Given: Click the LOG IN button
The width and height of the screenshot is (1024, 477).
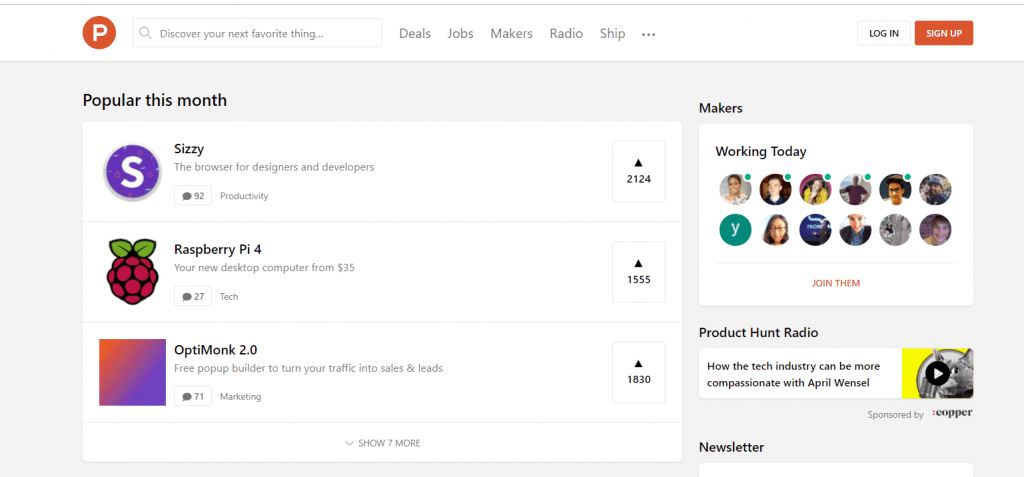Looking at the screenshot, I should coord(884,33).
